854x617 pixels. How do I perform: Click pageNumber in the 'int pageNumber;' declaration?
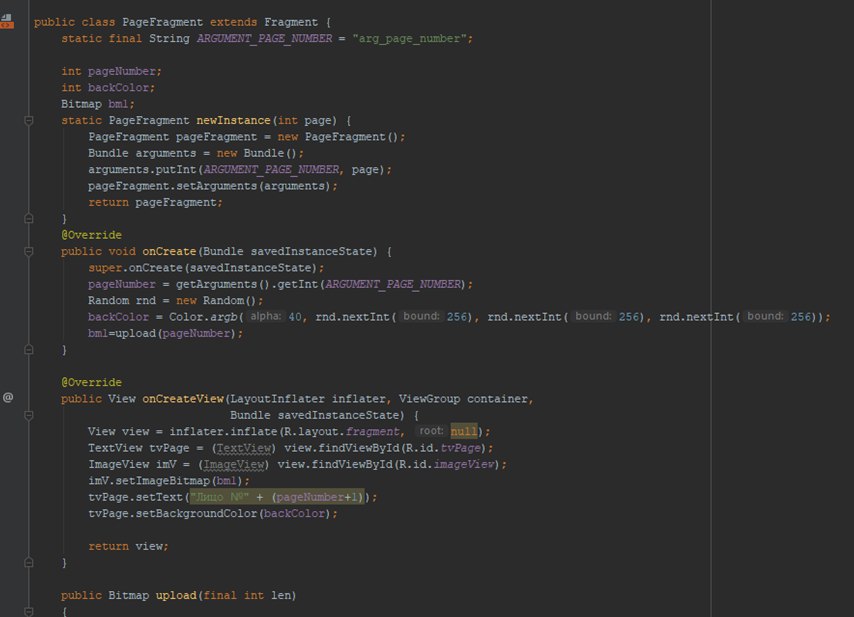pos(122,71)
